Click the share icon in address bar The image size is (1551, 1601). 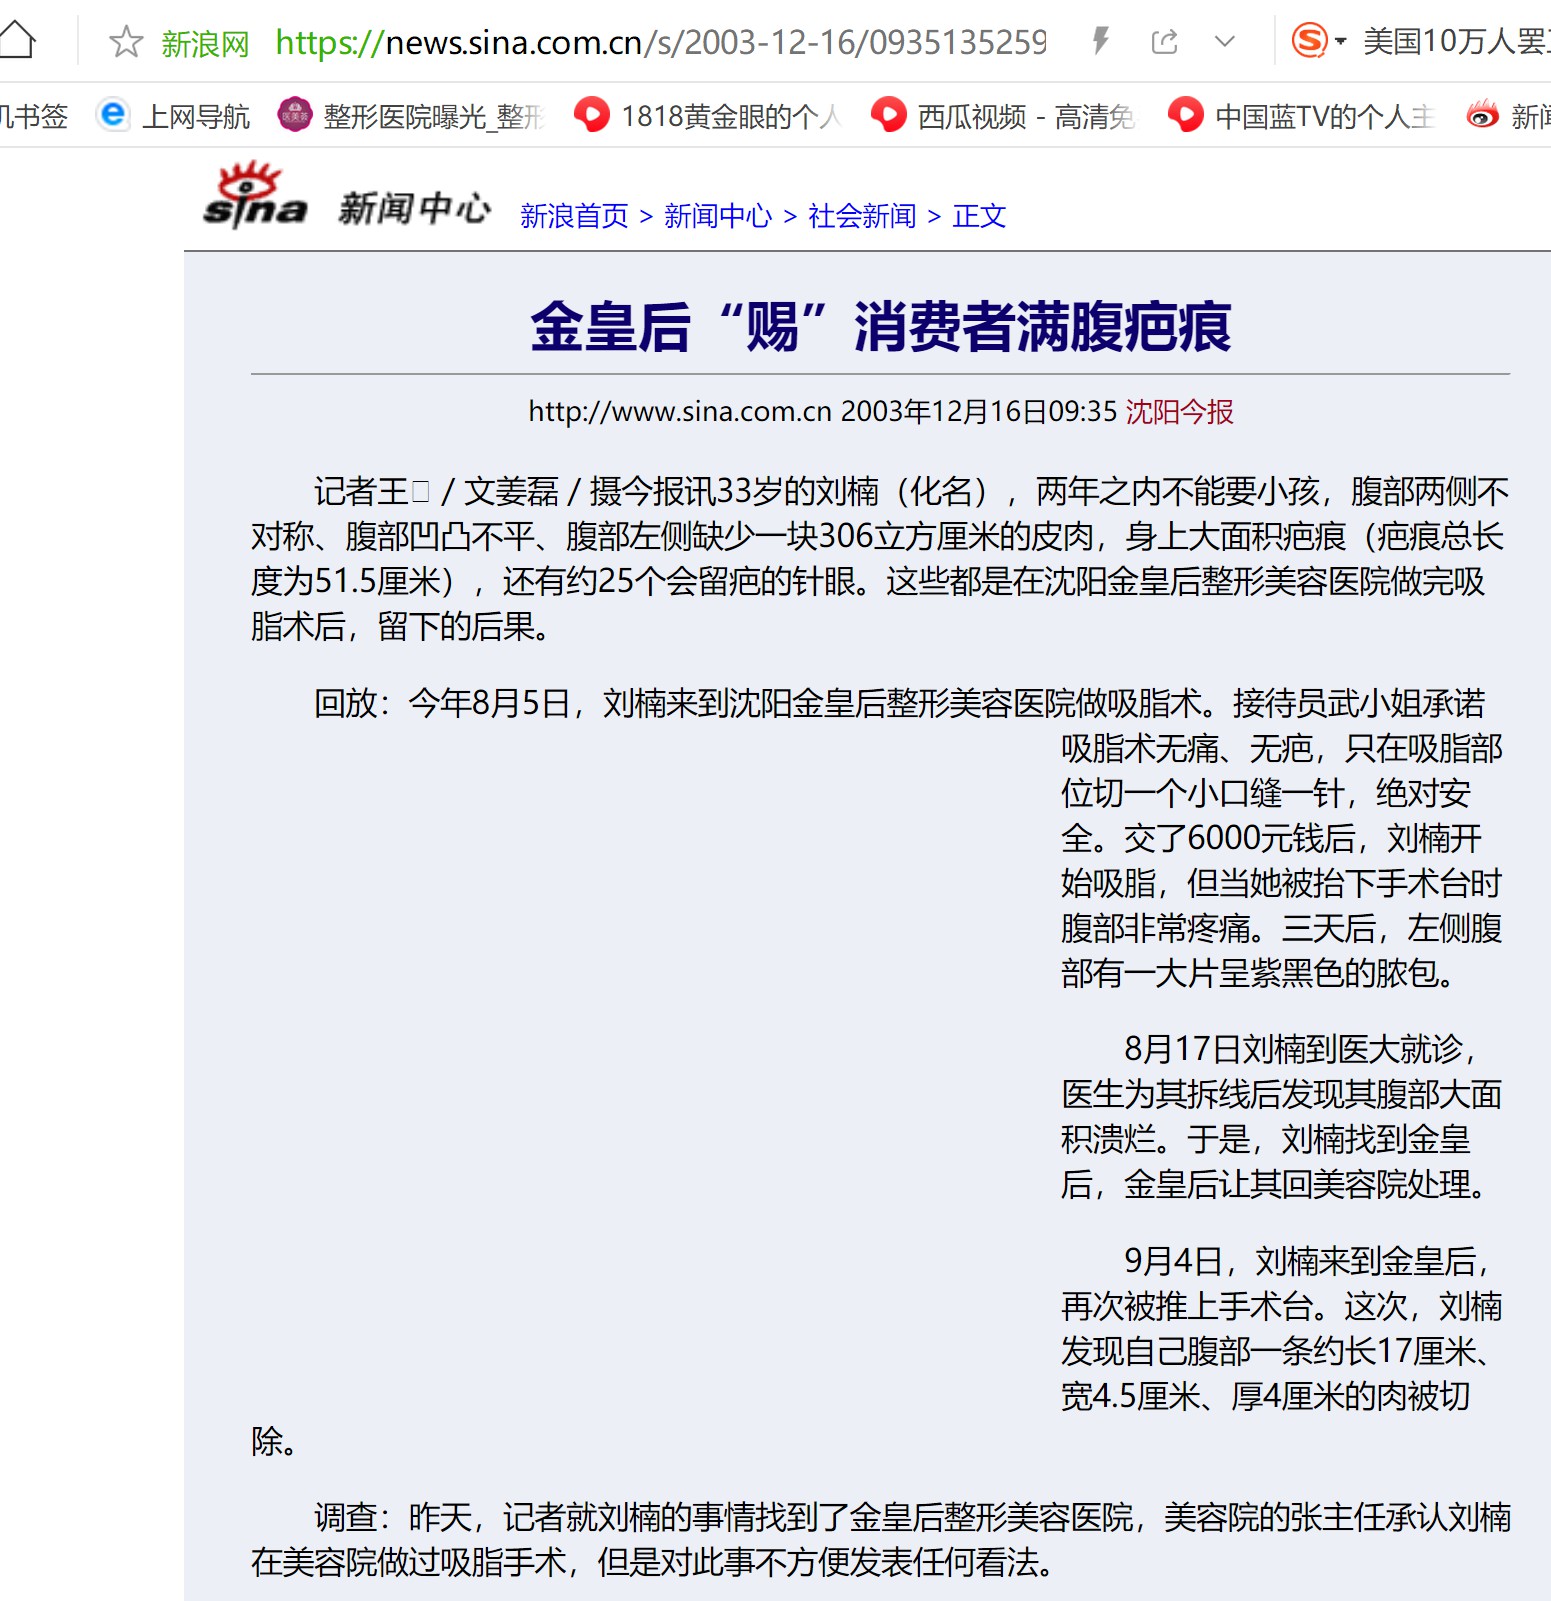(x=1164, y=42)
